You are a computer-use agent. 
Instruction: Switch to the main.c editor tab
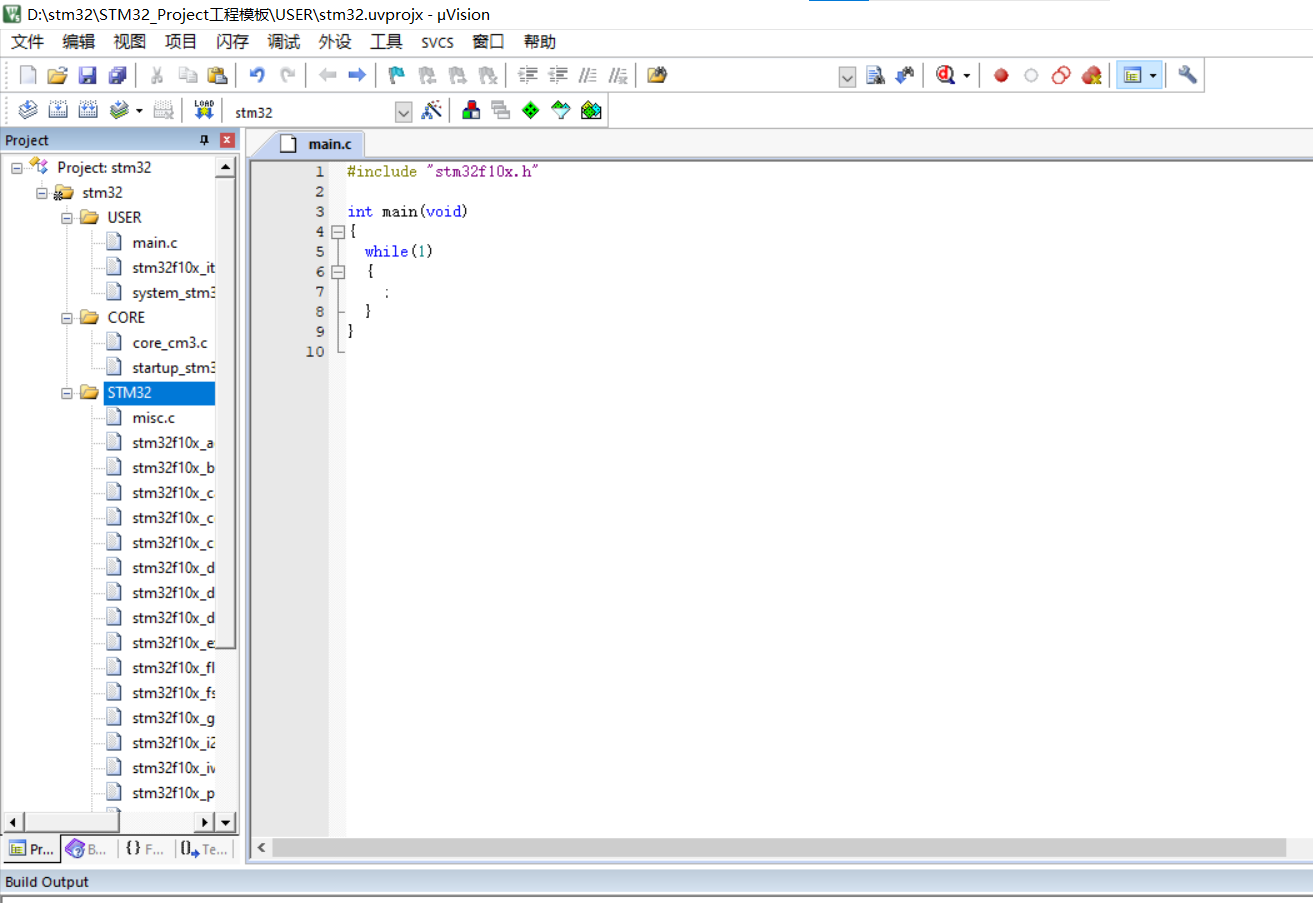[x=318, y=144]
